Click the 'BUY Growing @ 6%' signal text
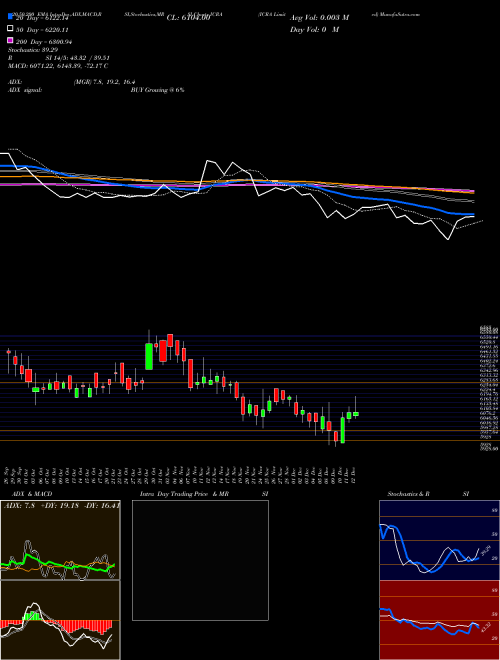 (157, 90)
